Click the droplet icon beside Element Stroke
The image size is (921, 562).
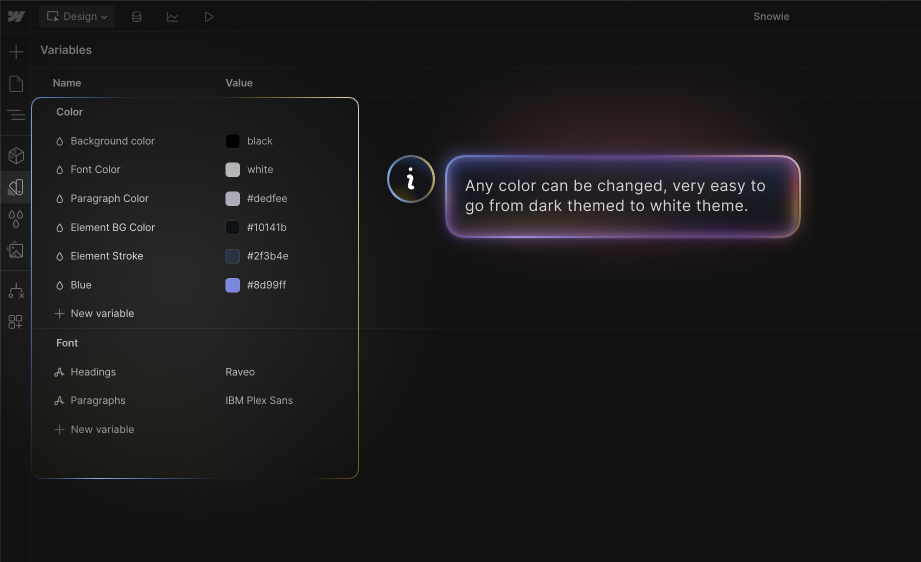point(59,257)
